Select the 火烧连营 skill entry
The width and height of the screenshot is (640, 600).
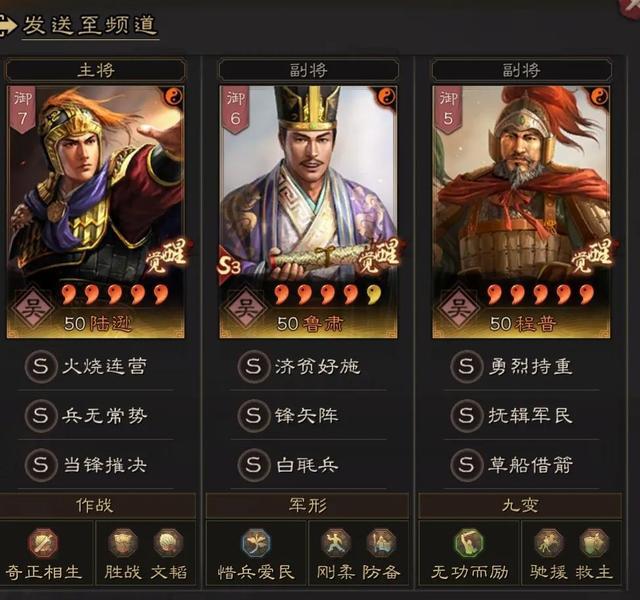(96, 366)
